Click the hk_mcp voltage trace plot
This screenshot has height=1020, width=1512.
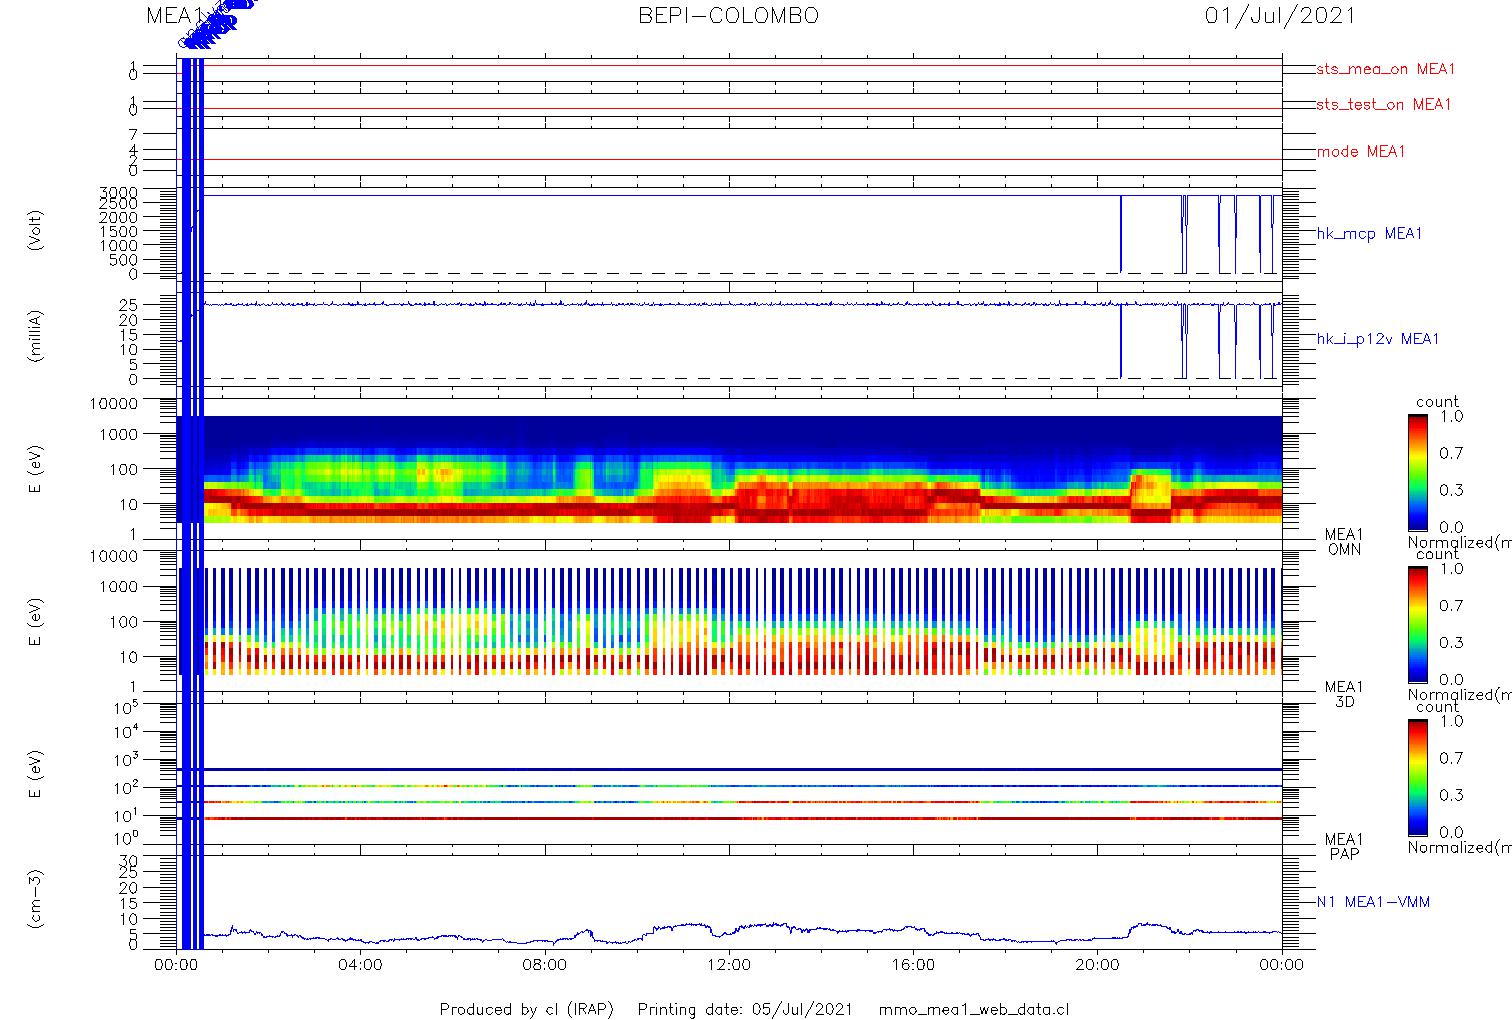729,234
